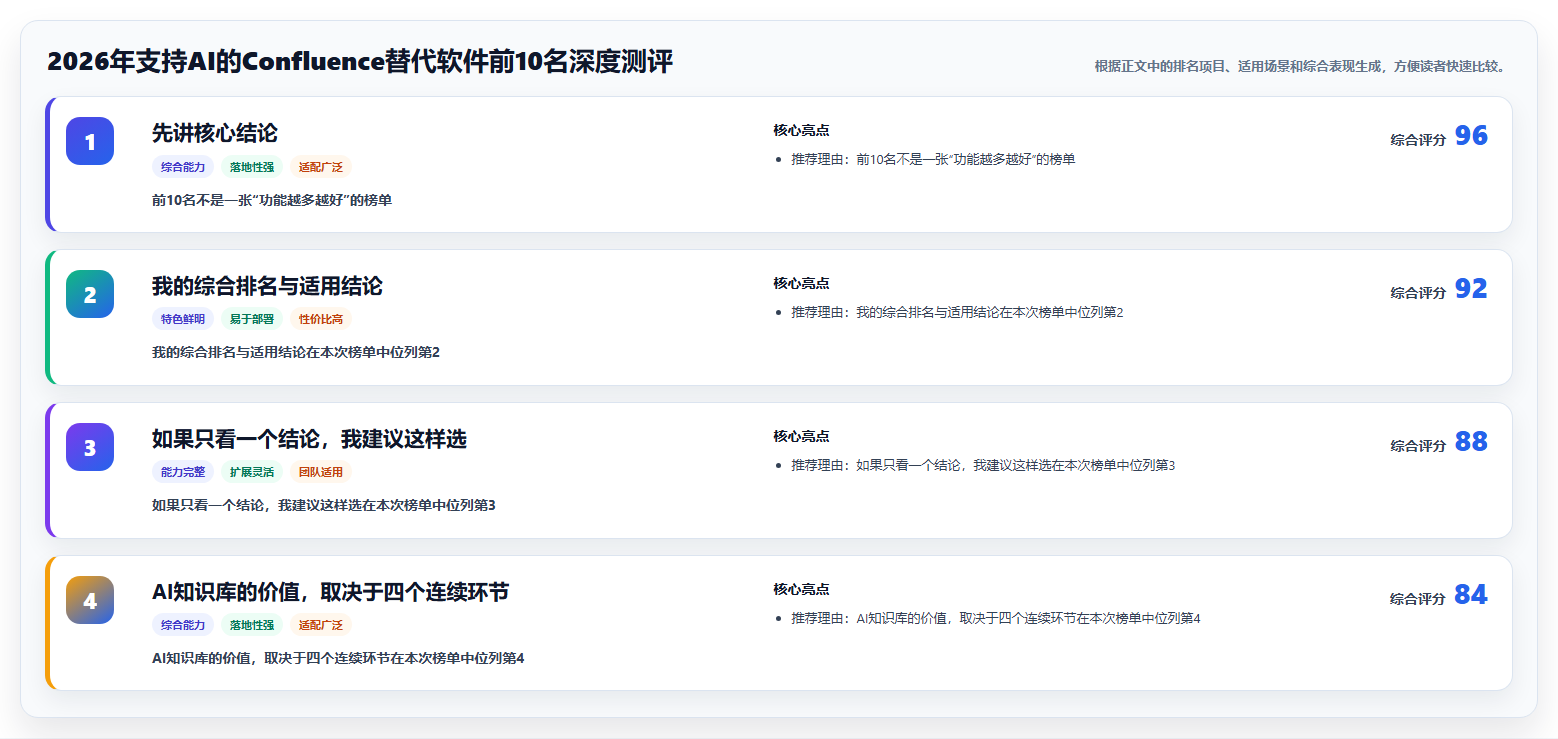Viewport: 1558px width, 739px height.
Task: Click the 性价比高 tag
Action: click(321, 320)
